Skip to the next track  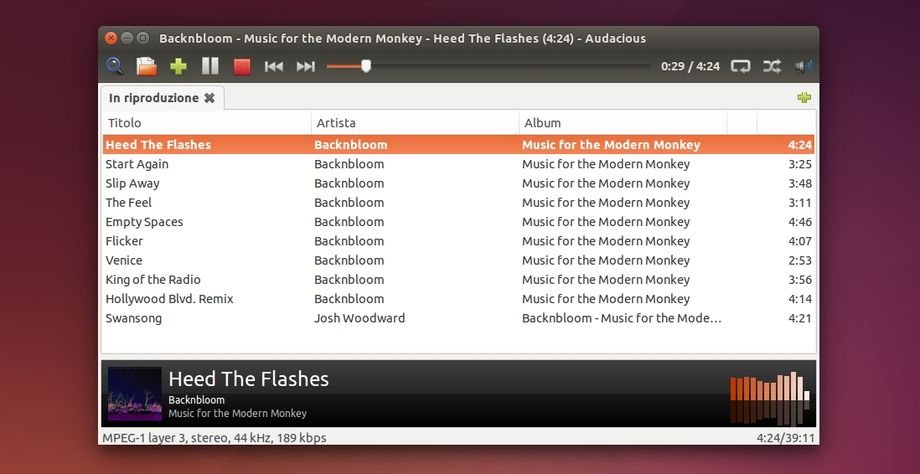point(306,66)
